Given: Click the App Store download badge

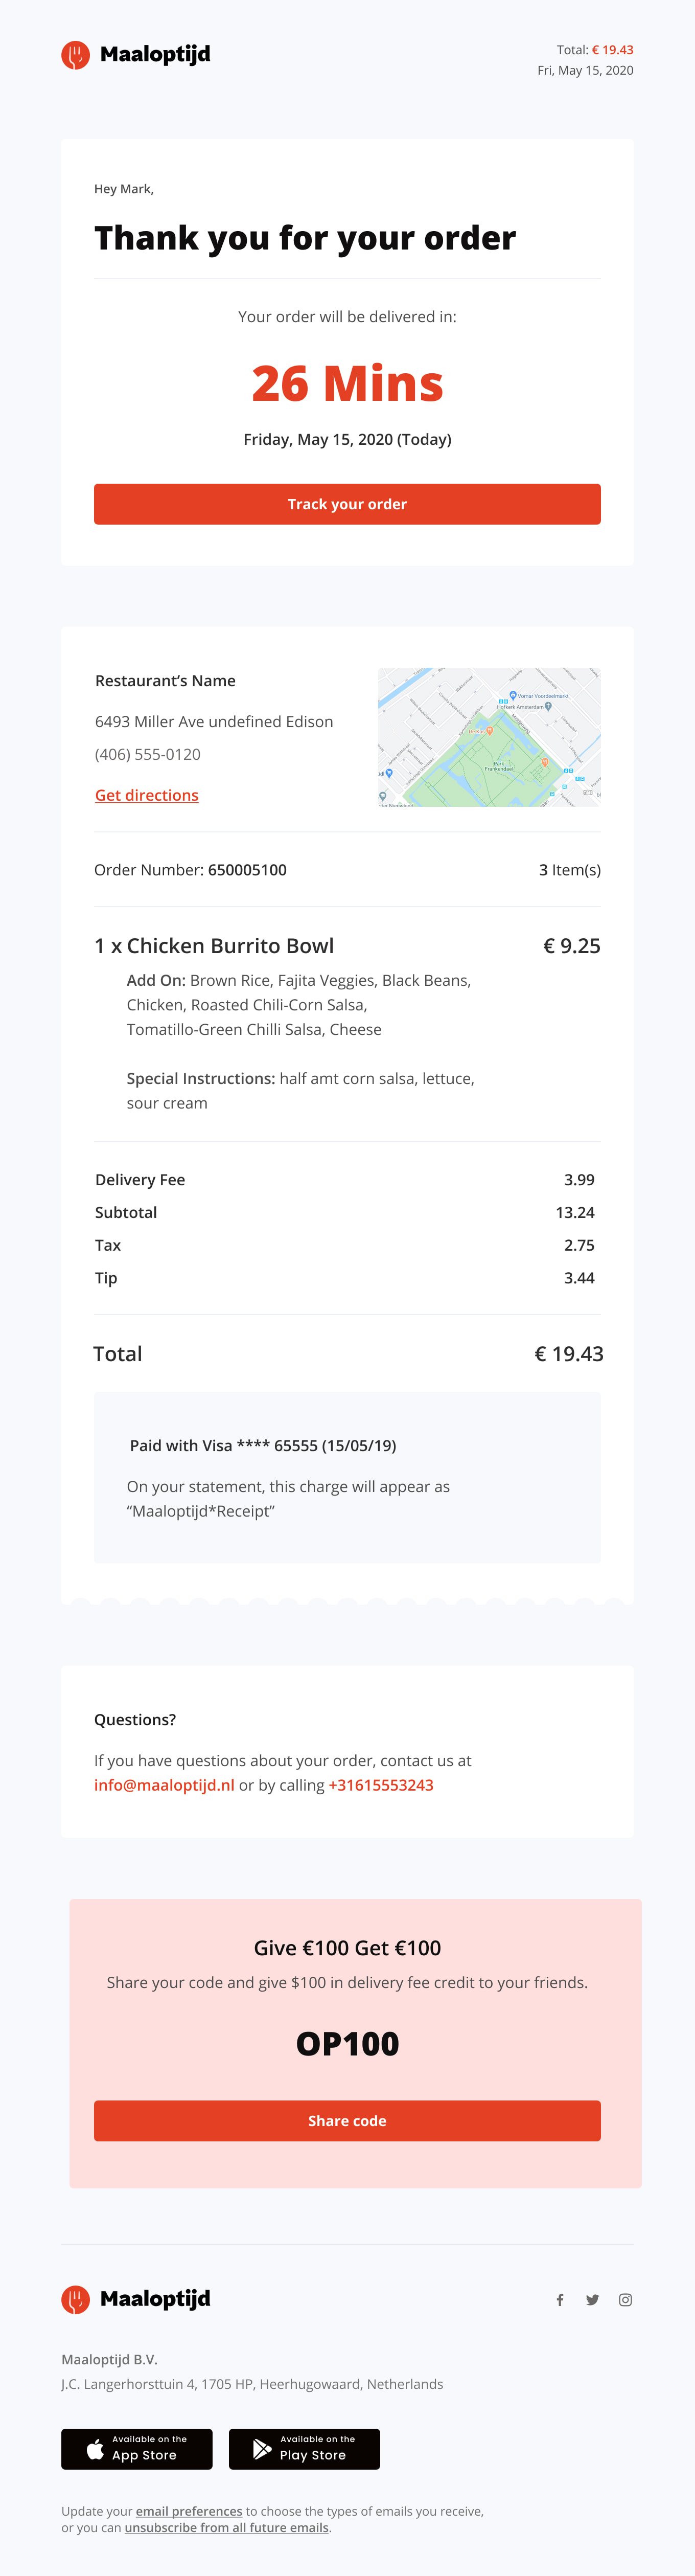Looking at the screenshot, I should pos(137,2448).
